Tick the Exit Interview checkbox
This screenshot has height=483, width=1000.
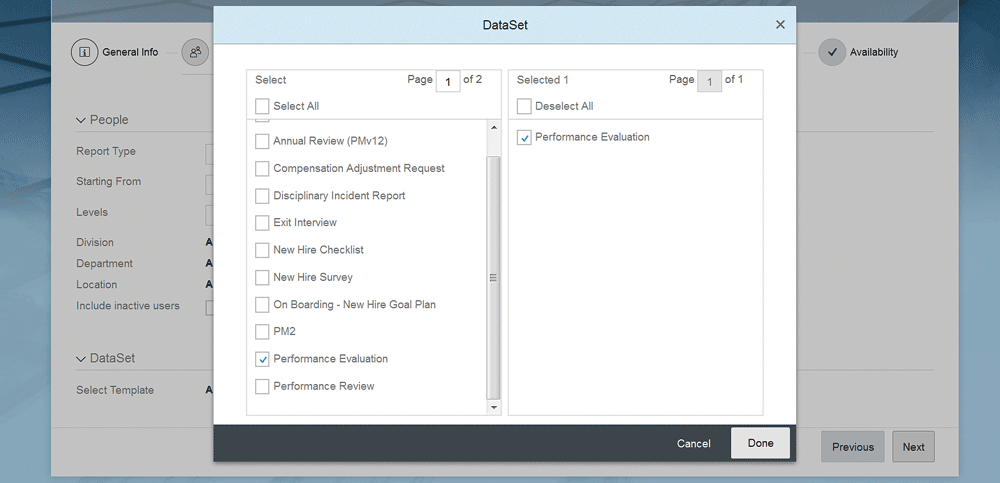(262, 223)
